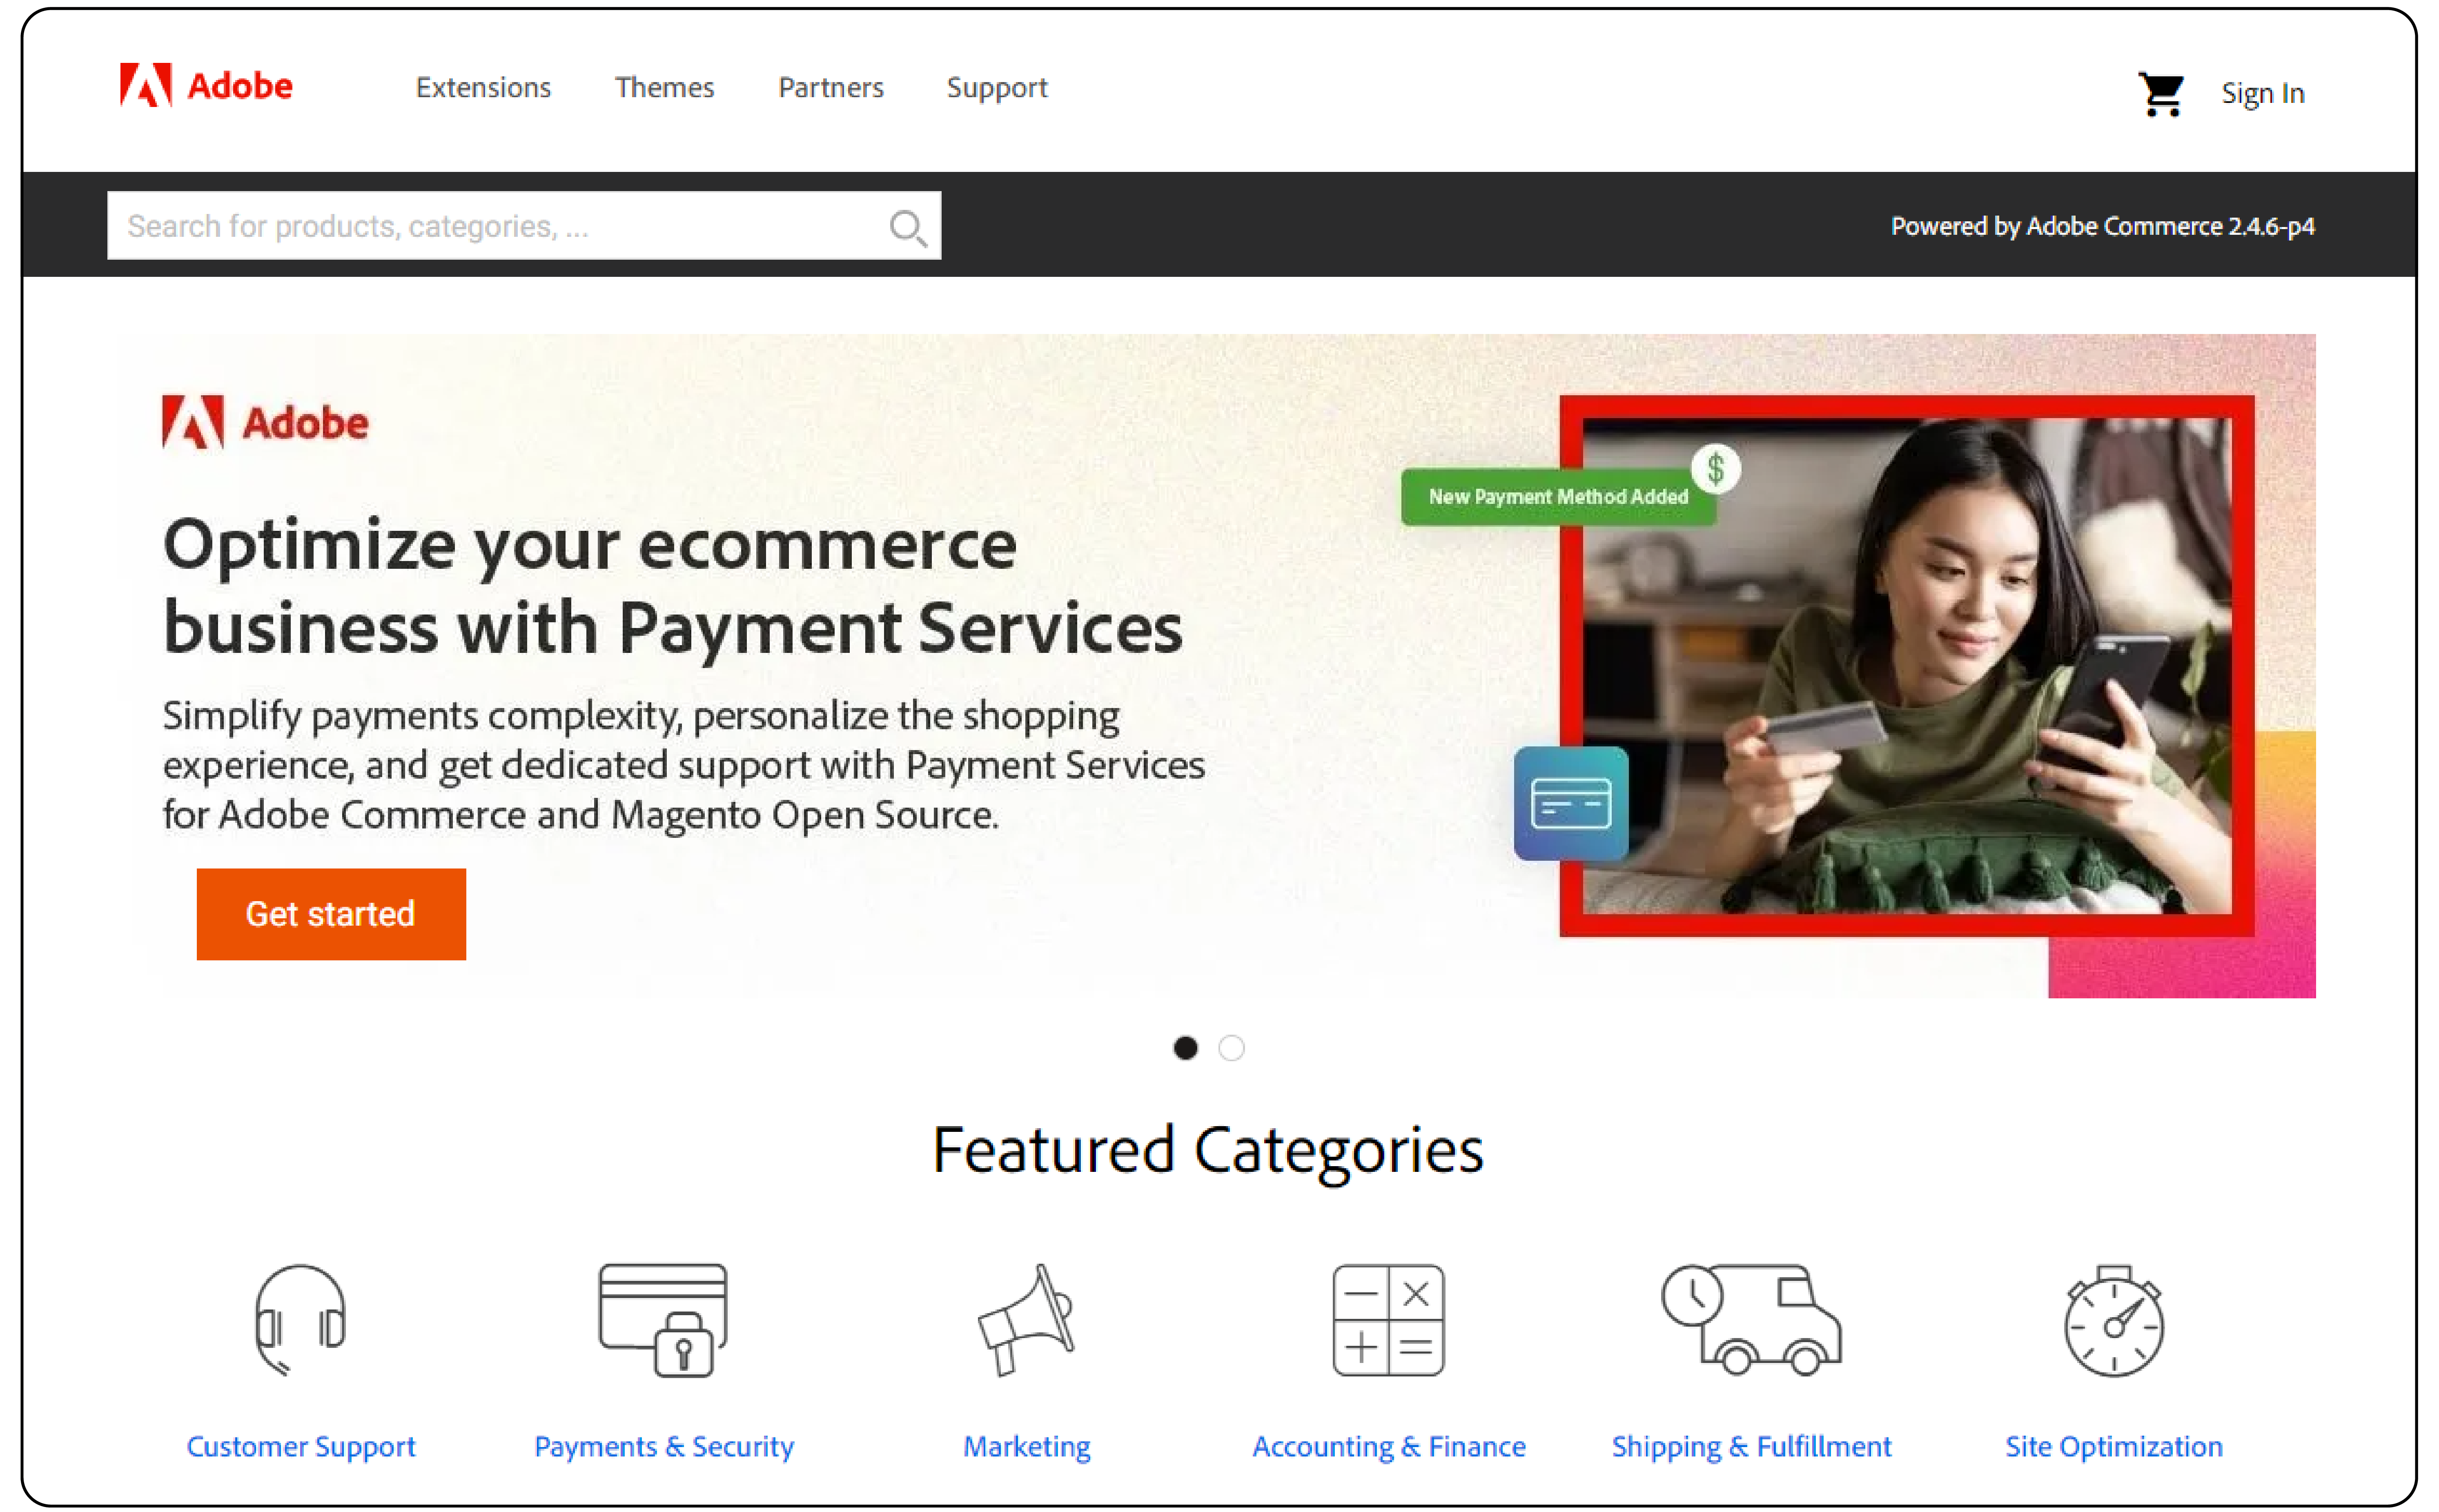
Task: Open the Support menu
Action: point(997,88)
